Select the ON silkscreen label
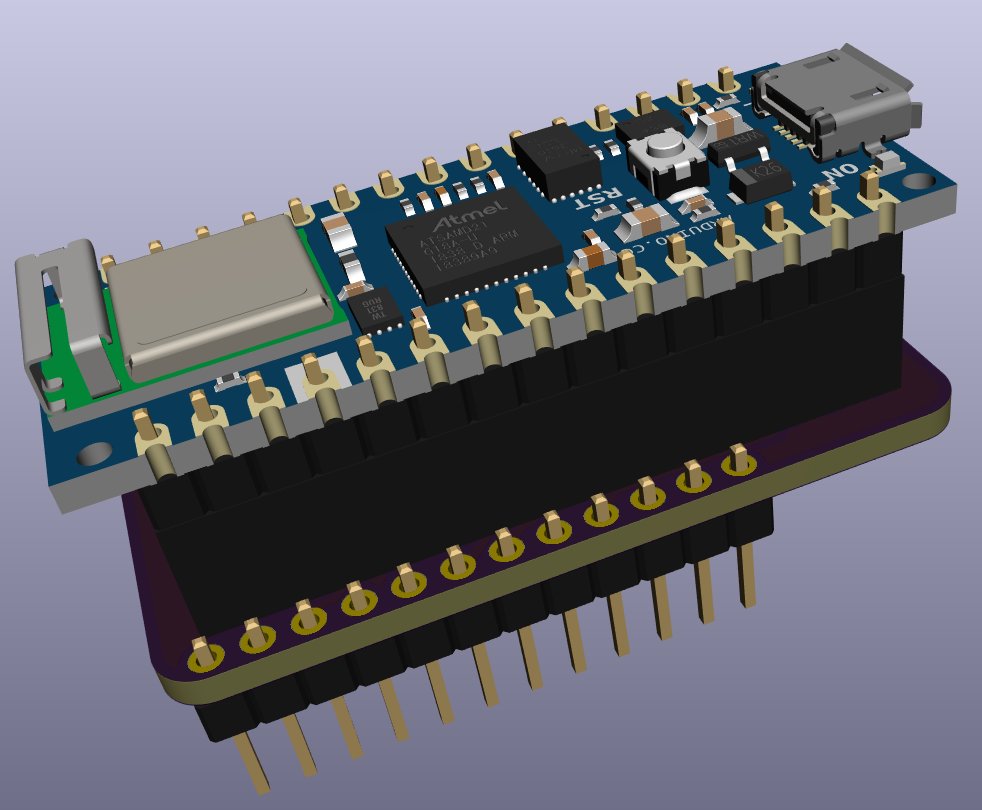 (x=840, y=170)
